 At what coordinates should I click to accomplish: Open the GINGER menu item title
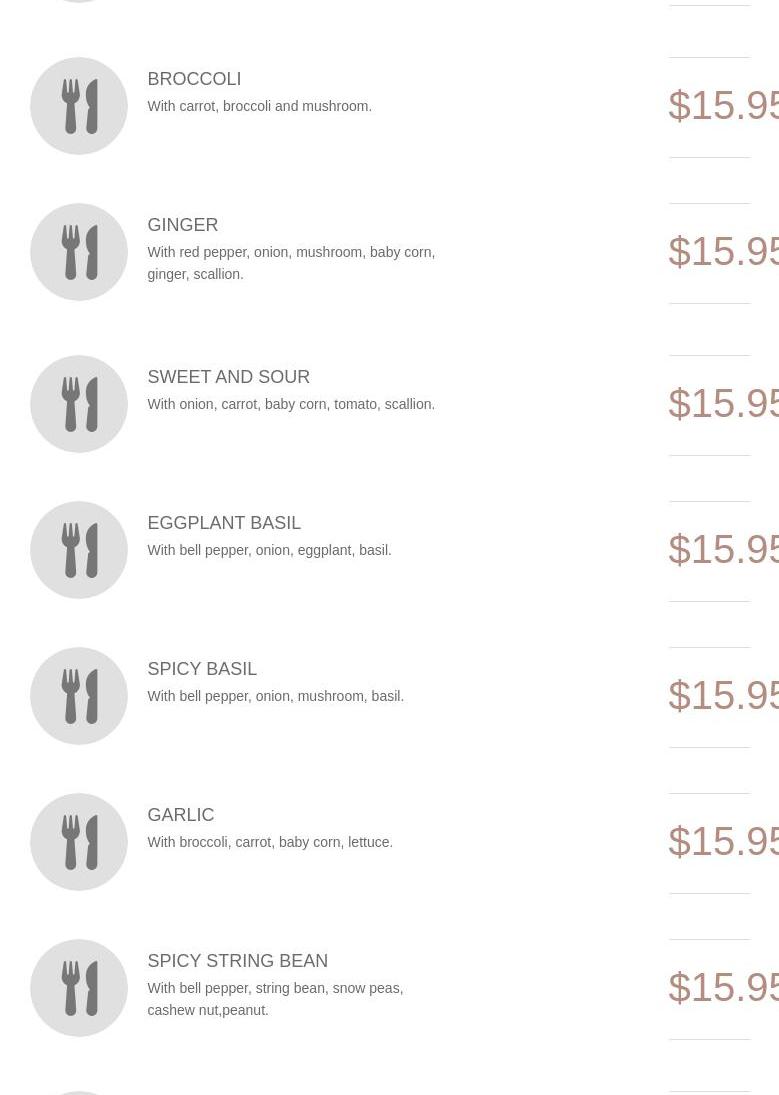pos(183,225)
